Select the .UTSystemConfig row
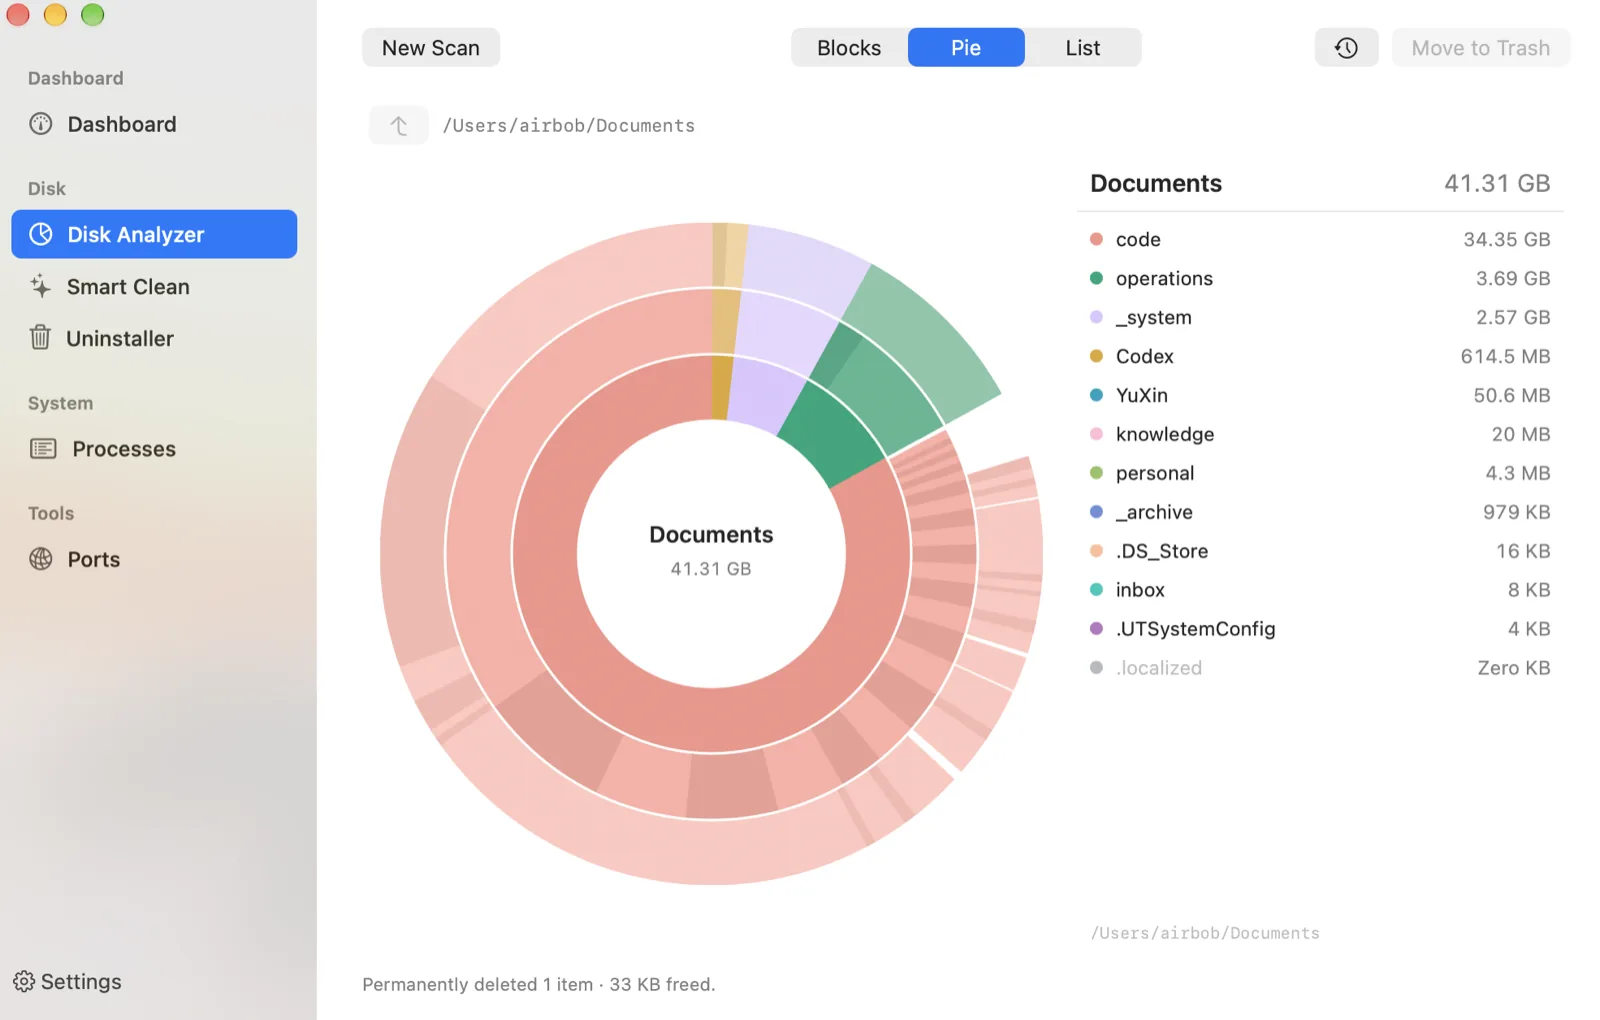 click(1320, 629)
